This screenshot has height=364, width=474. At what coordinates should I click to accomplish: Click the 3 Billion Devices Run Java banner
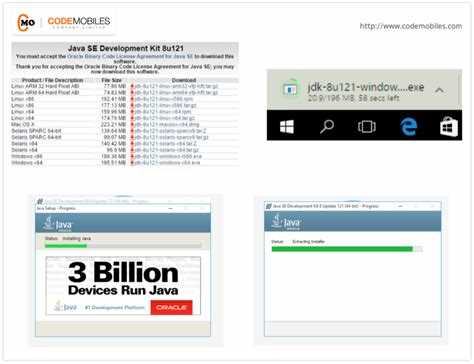(x=123, y=286)
